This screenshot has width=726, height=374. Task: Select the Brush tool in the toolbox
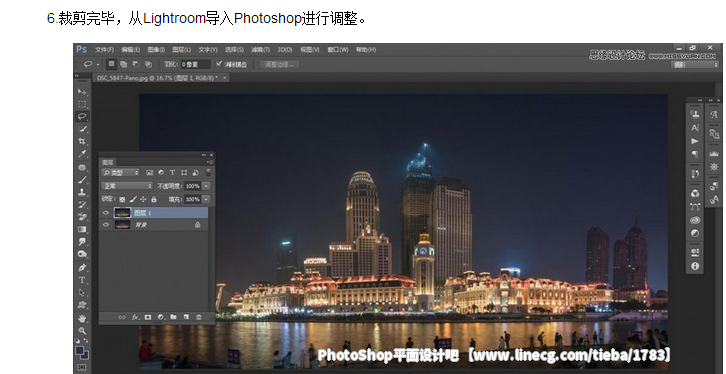(x=82, y=180)
